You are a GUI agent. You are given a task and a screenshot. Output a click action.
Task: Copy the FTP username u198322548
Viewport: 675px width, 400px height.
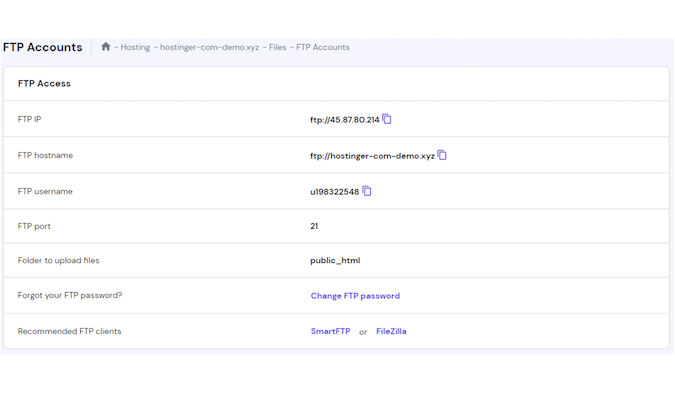pos(366,191)
